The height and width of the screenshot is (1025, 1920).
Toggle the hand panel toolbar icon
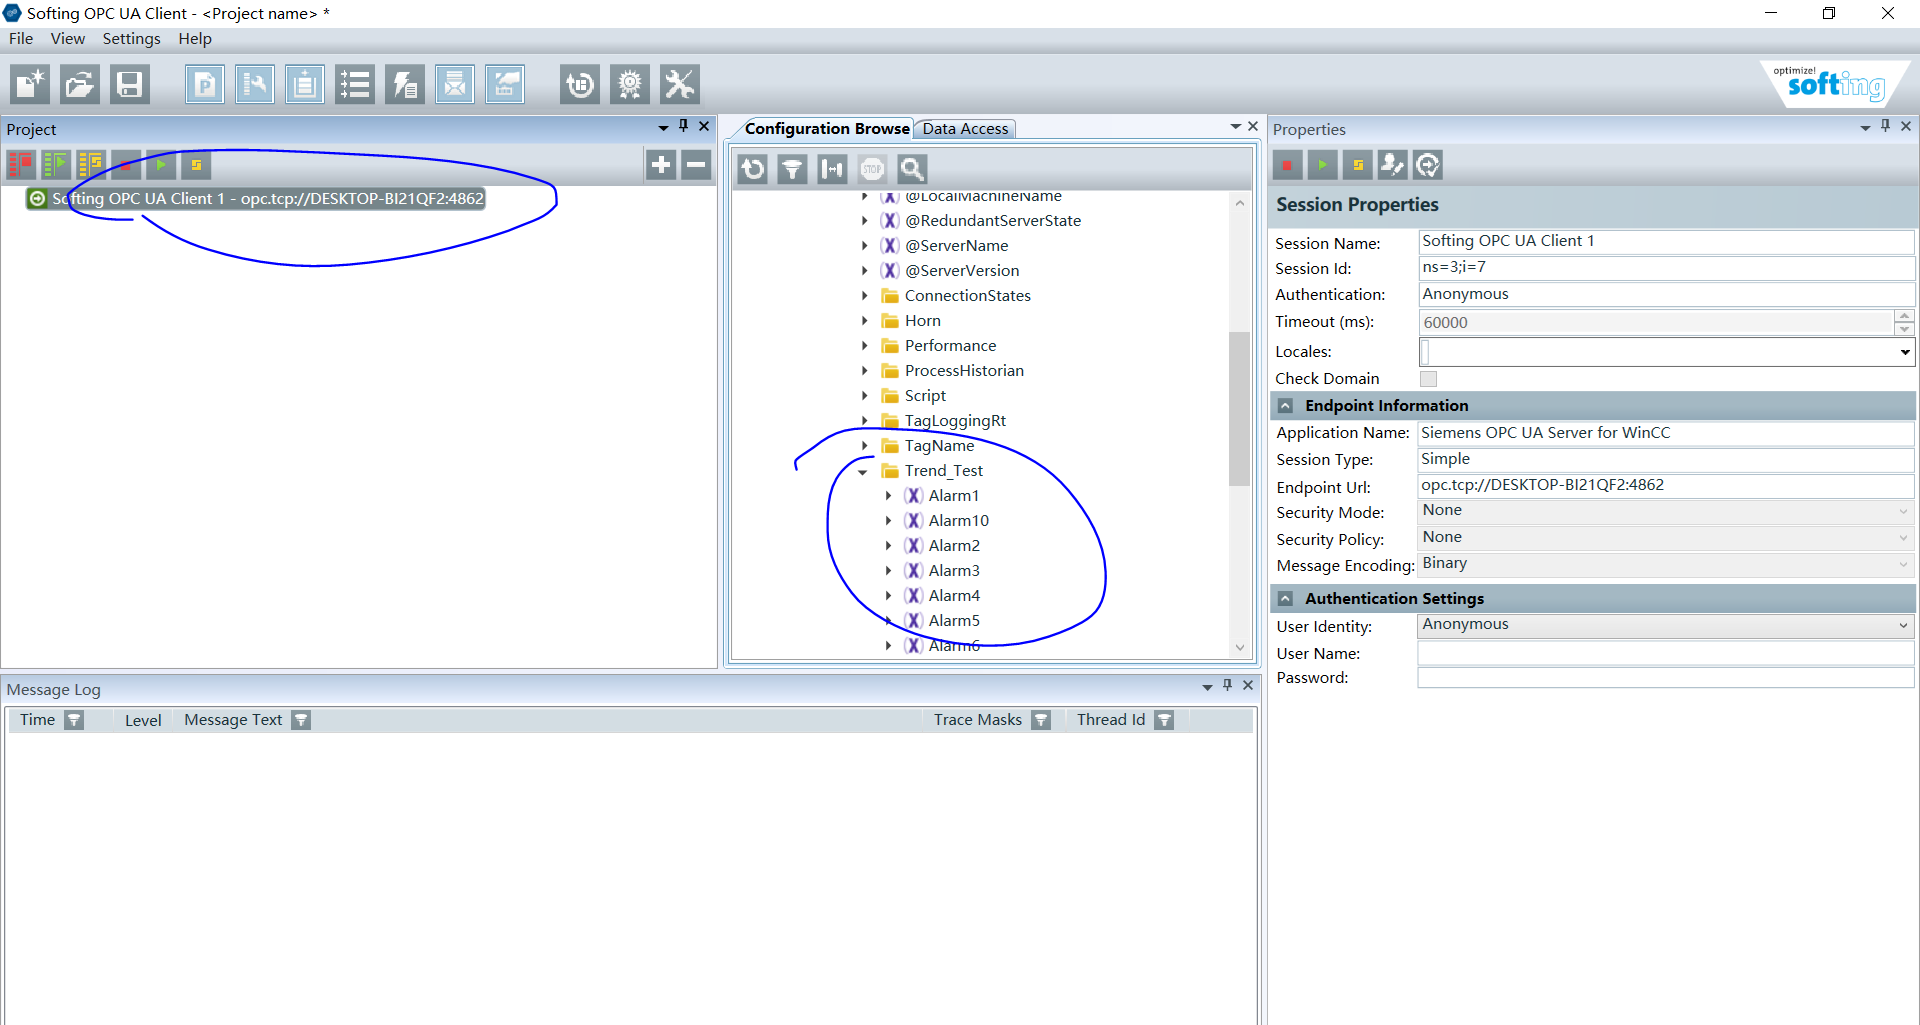point(505,85)
